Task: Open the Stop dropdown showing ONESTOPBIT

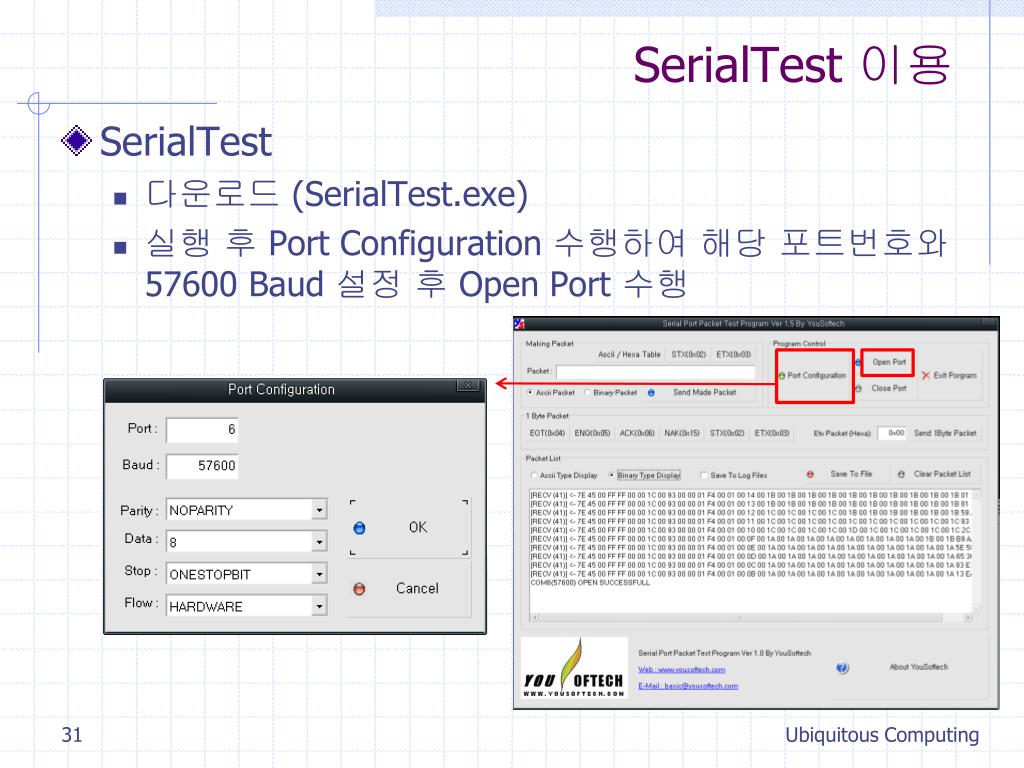Action: (x=319, y=573)
